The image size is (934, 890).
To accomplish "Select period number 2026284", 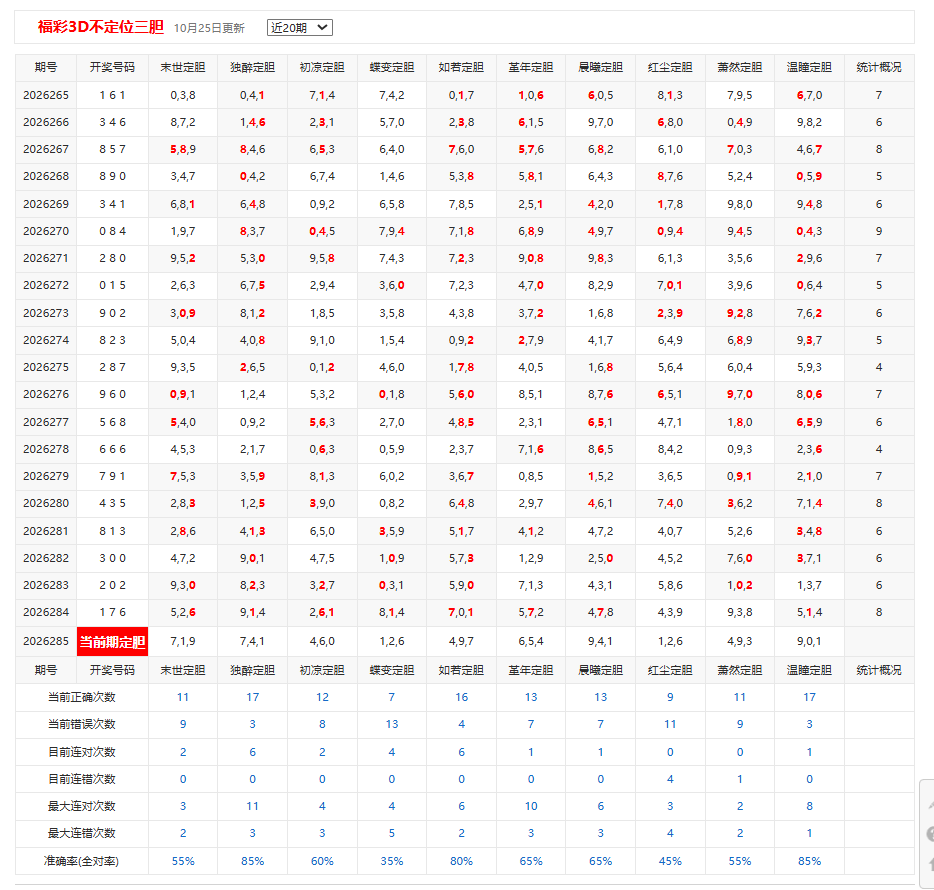I will coord(46,612).
